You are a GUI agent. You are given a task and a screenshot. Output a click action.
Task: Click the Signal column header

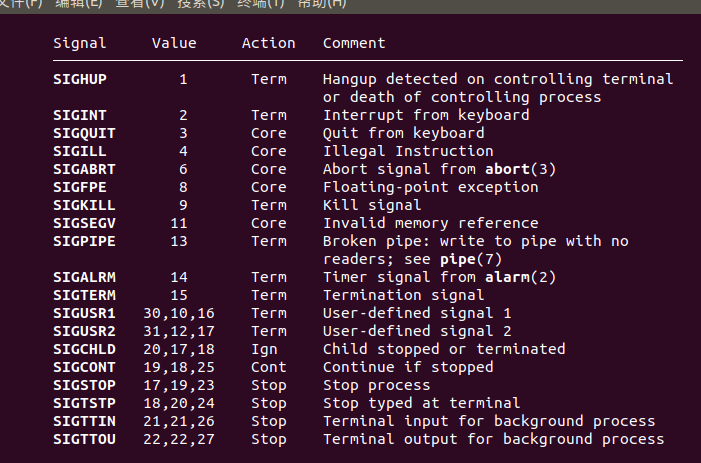coord(80,43)
